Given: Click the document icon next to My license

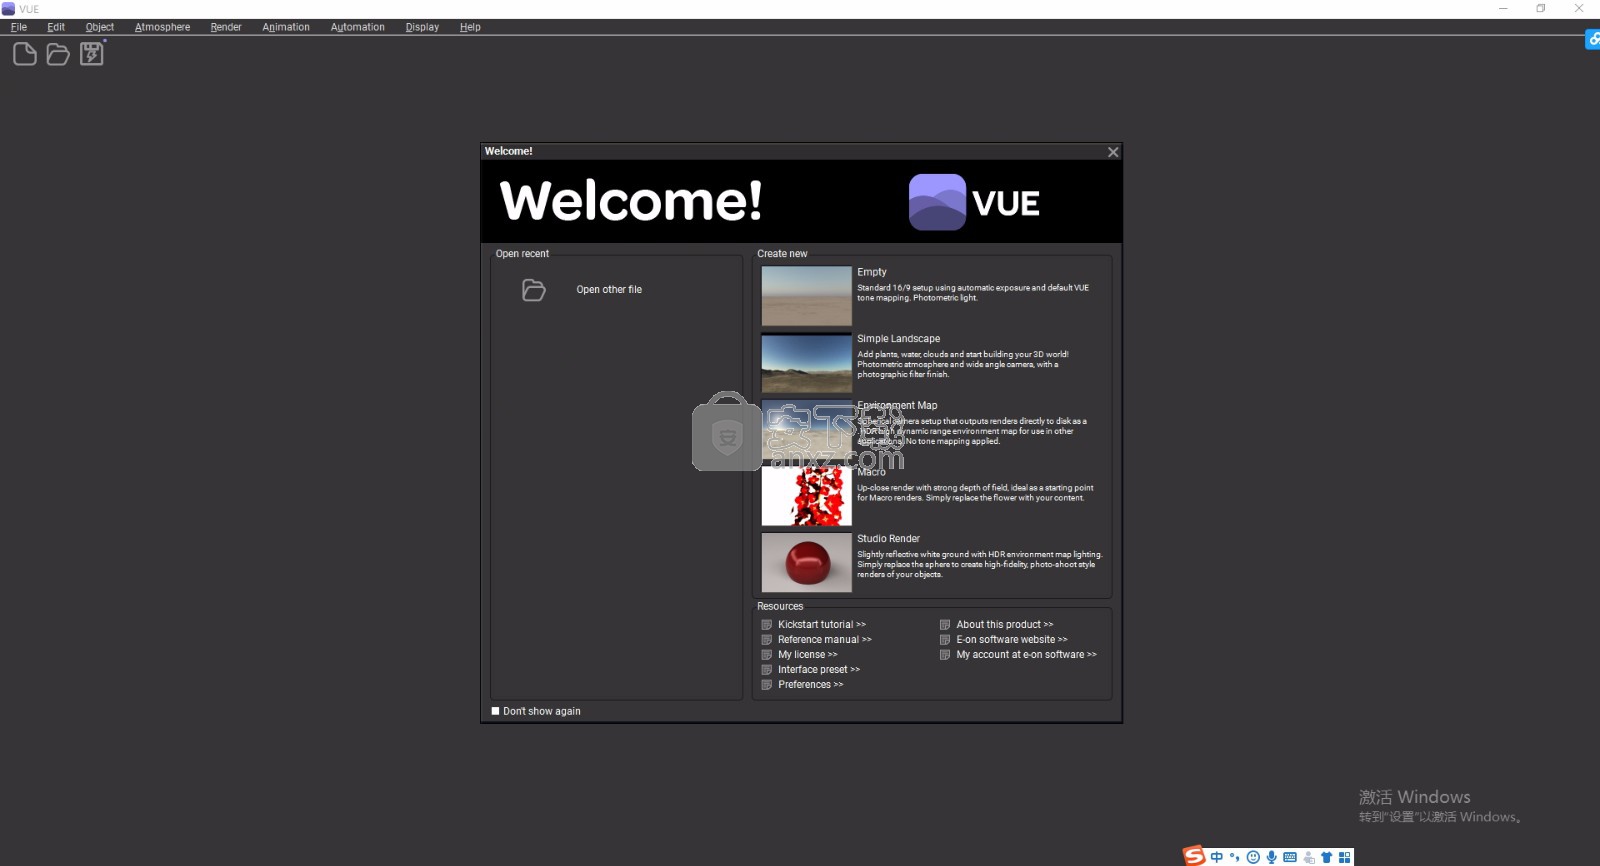Looking at the screenshot, I should [x=767, y=655].
